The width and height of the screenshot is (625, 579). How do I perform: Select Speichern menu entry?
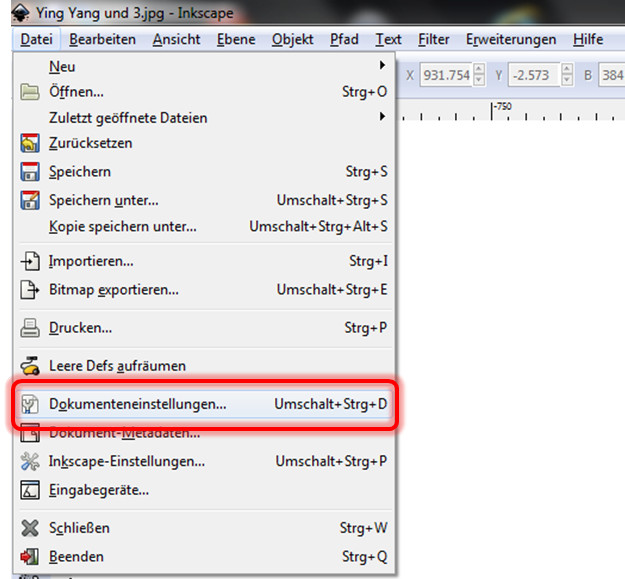[204, 172]
